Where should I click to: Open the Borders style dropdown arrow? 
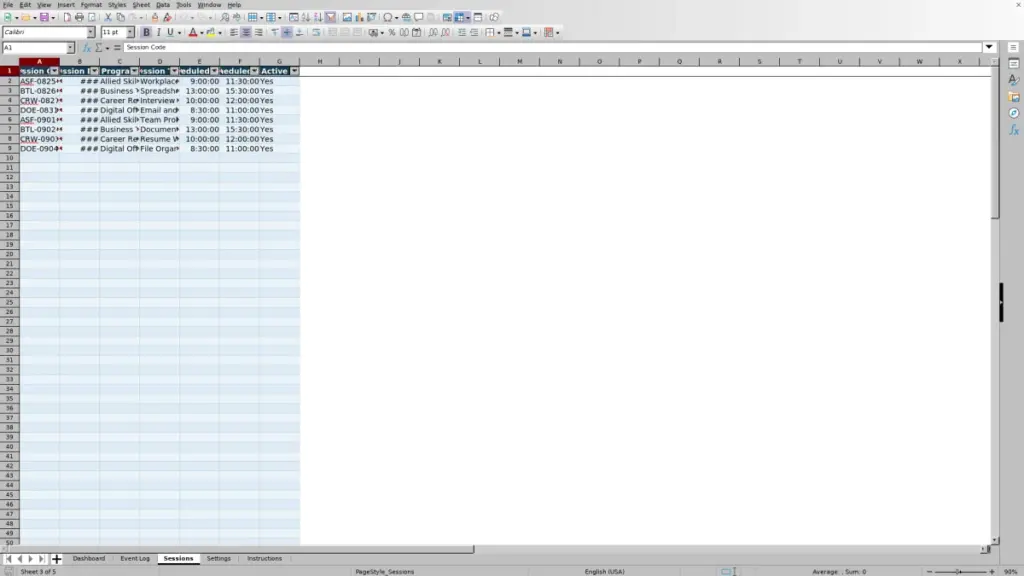[x=499, y=33]
